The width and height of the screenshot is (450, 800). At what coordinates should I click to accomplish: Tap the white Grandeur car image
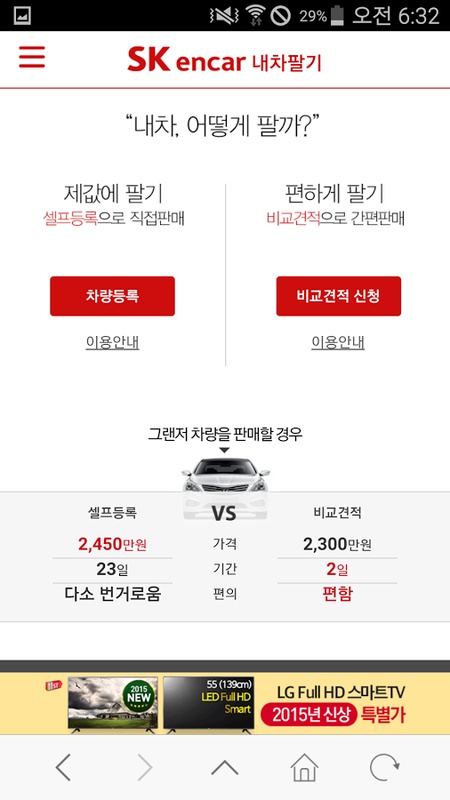tap(225, 489)
